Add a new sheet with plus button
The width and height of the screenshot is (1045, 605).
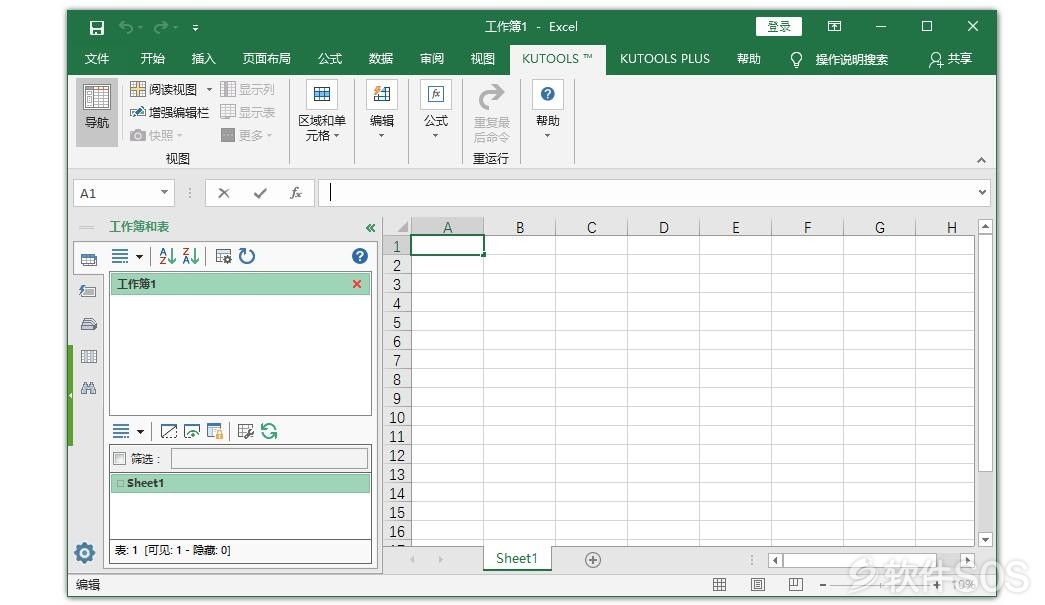coord(592,560)
